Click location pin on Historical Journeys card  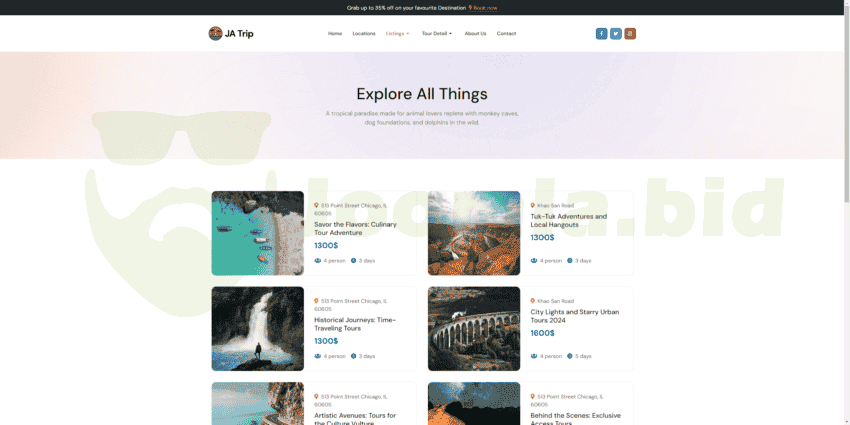coord(316,301)
